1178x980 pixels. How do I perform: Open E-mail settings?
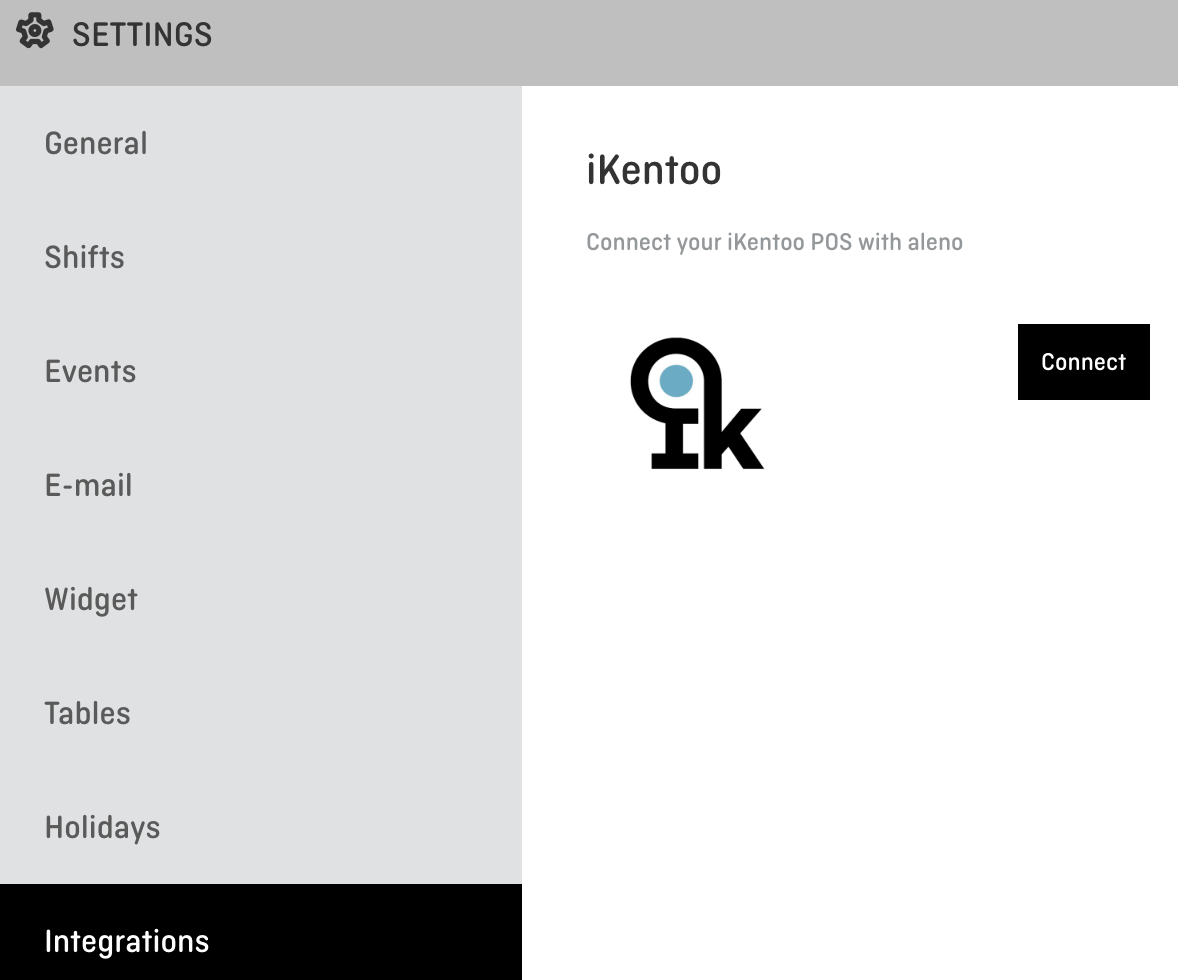[x=261, y=485]
